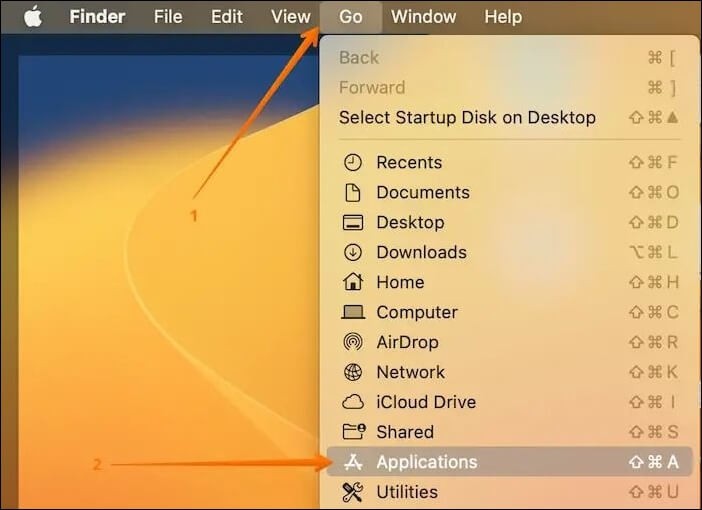
Task: Click the Utilities tools icon
Action: pyautogui.click(x=352, y=492)
